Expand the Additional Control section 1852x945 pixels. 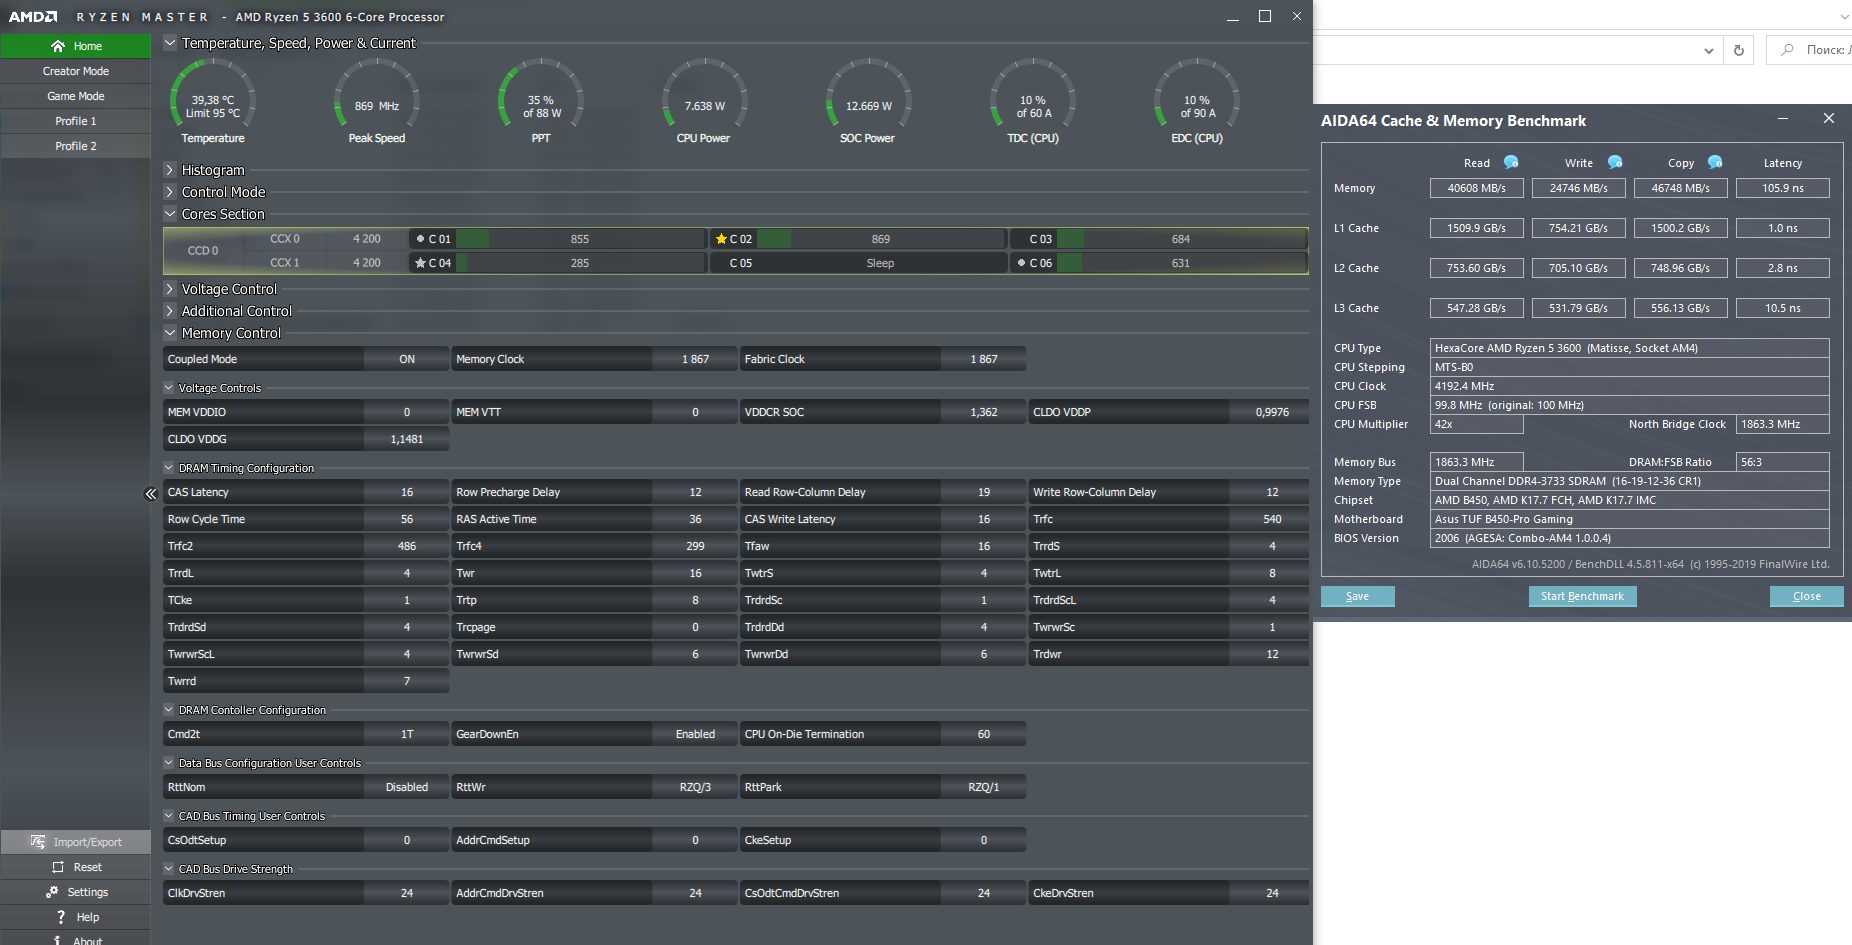pos(170,311)
